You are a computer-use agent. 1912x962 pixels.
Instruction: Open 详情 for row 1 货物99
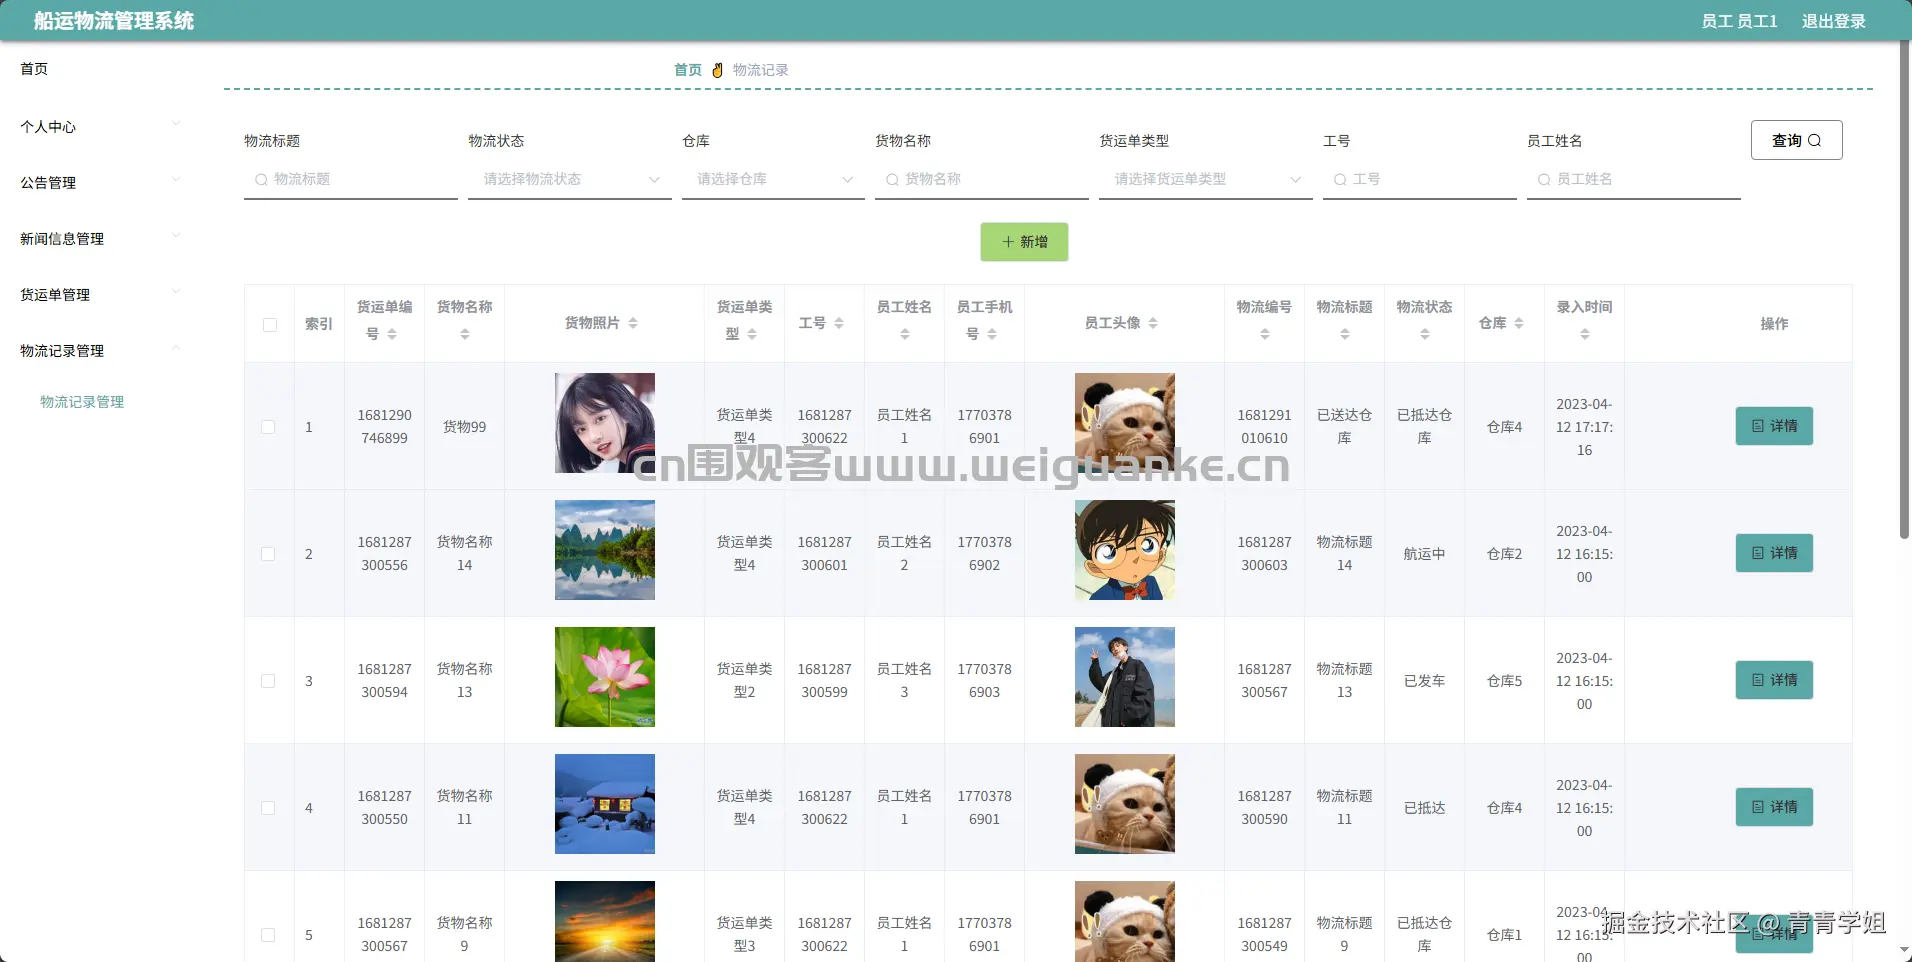[1774, 426]
